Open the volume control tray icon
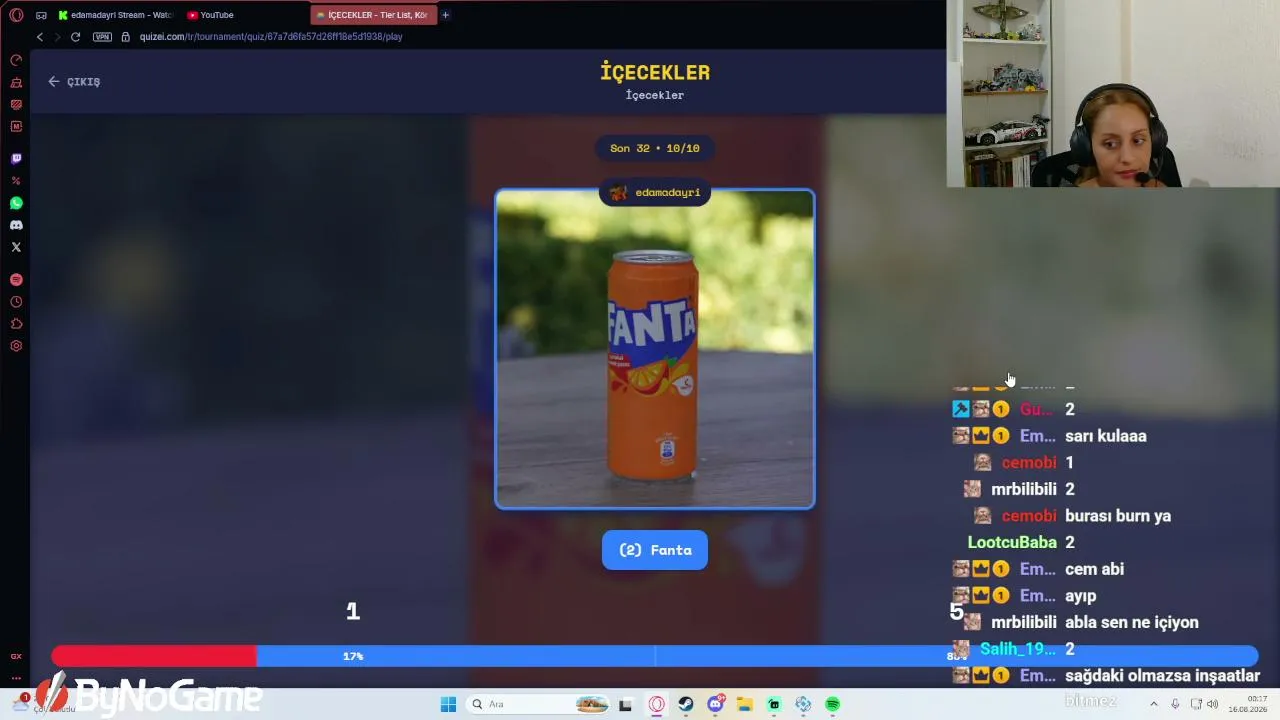Screen dimensions: 1280x720 [1212, 704]
